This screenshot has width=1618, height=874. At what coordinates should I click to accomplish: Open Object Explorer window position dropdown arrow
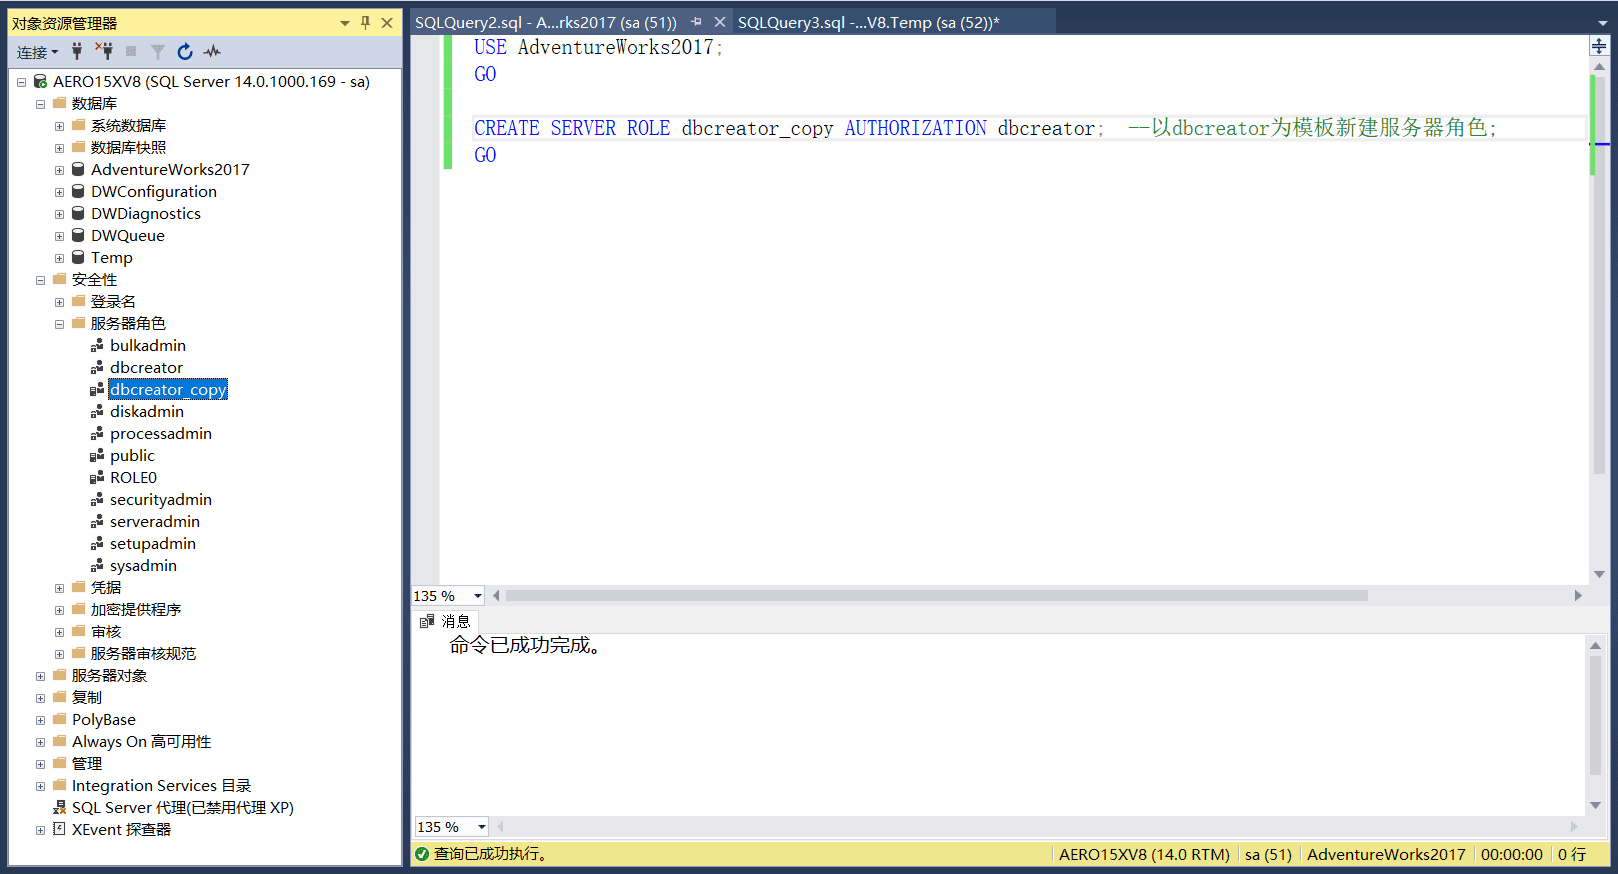click(345, 22)
